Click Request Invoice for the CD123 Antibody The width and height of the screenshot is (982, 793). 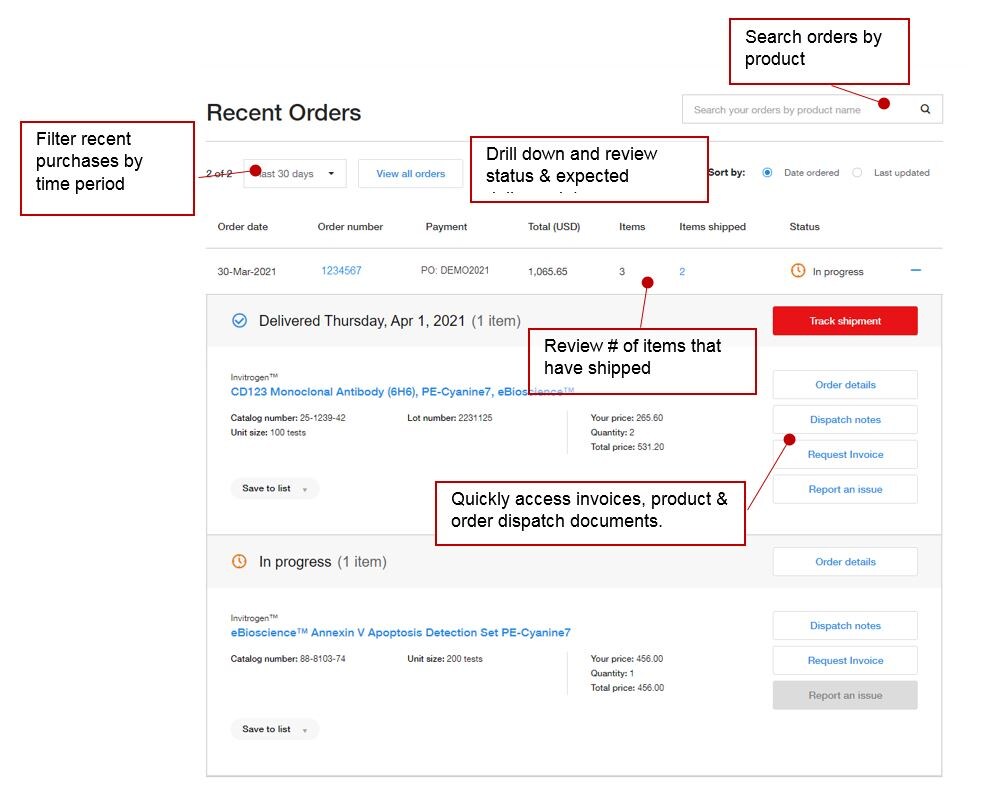[844, 455]
